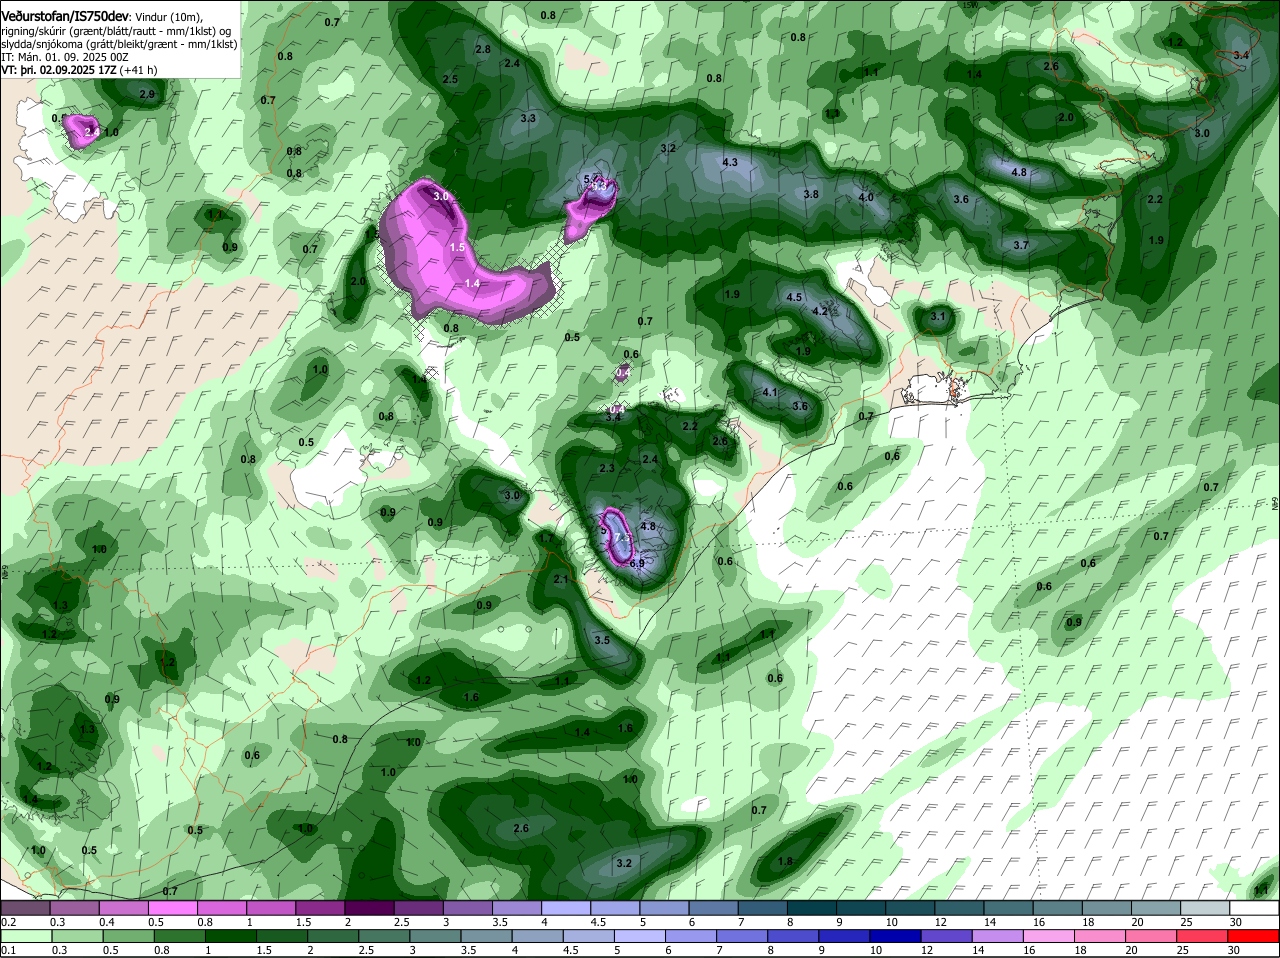Click the Veðurstofan/IS750dev title text

[65, 15]
